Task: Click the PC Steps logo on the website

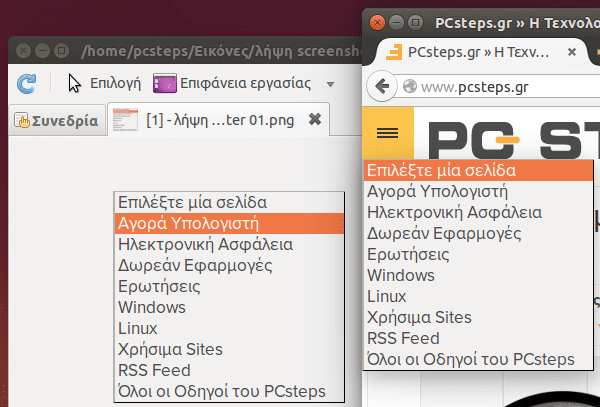Action: 513,140
